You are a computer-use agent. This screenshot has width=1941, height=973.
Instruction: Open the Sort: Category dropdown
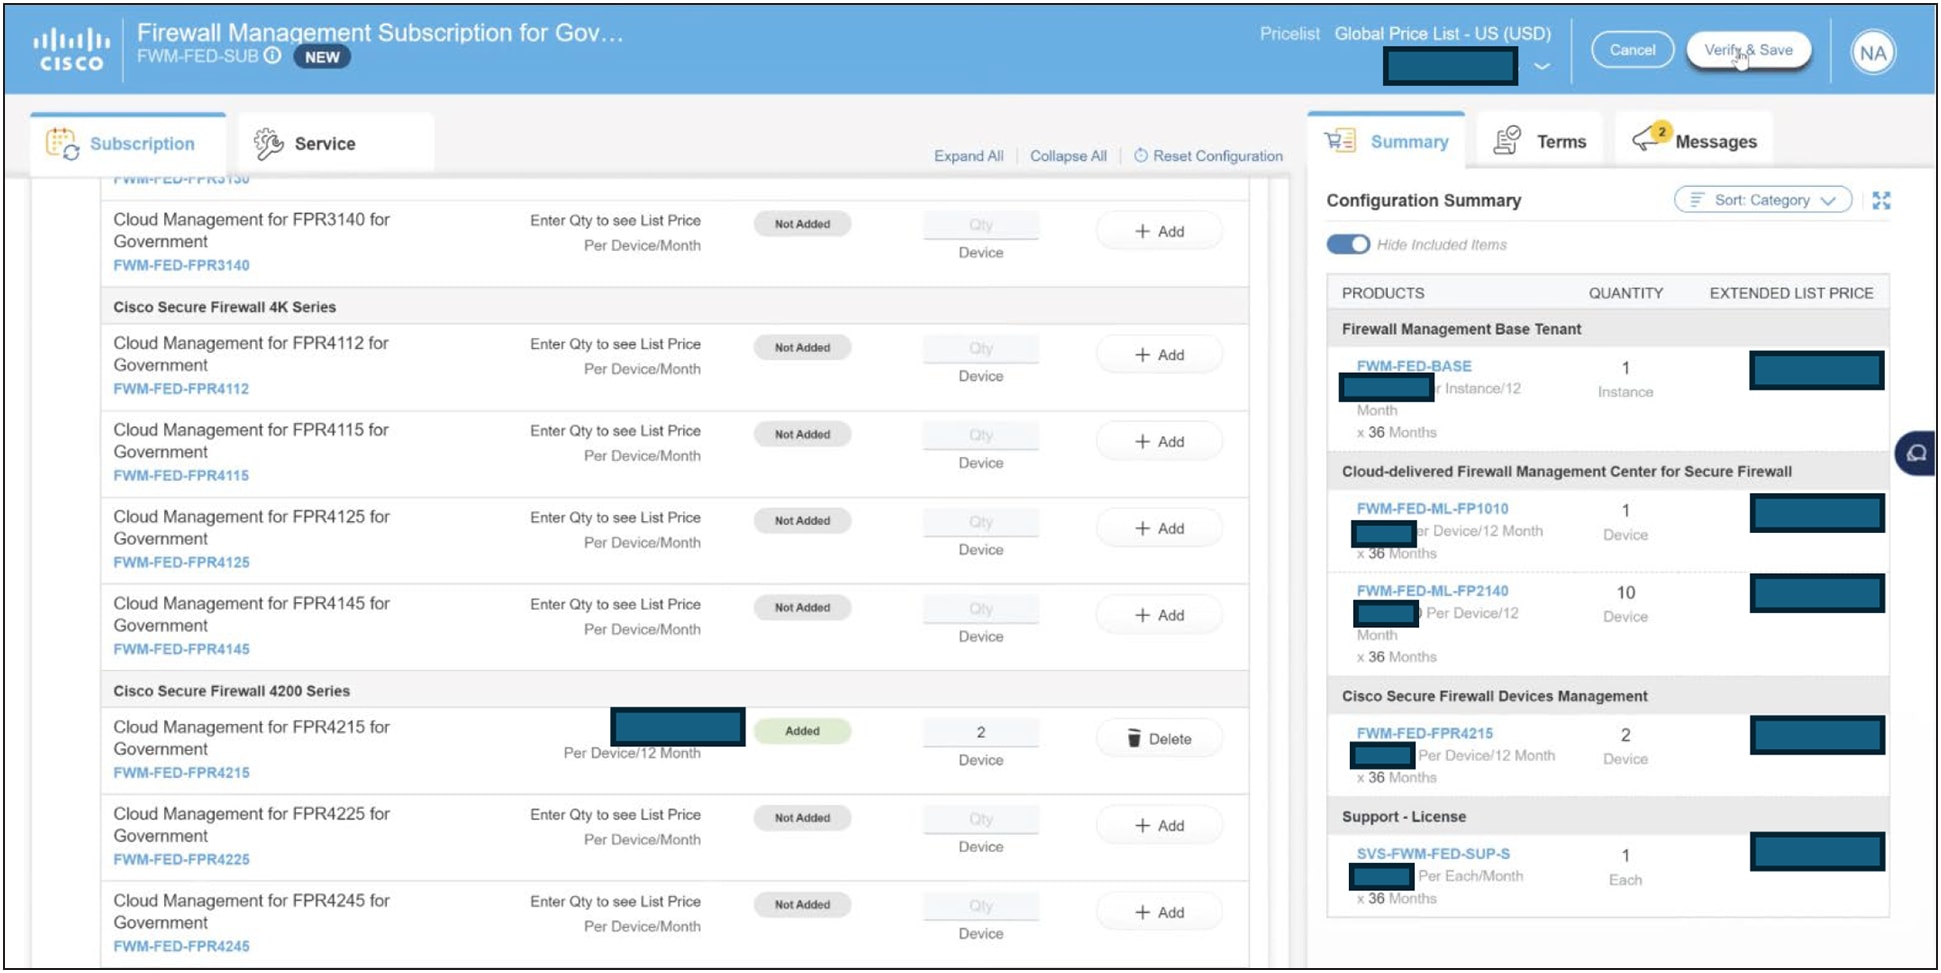[1763, 200]
